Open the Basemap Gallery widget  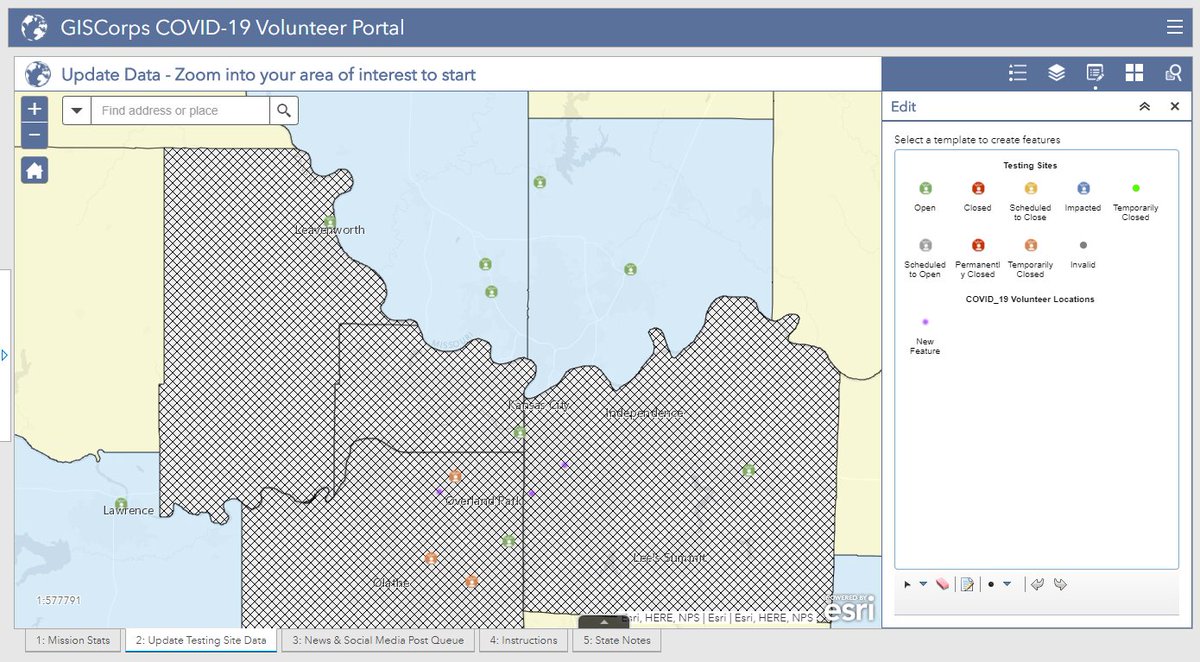point(1134,72)
